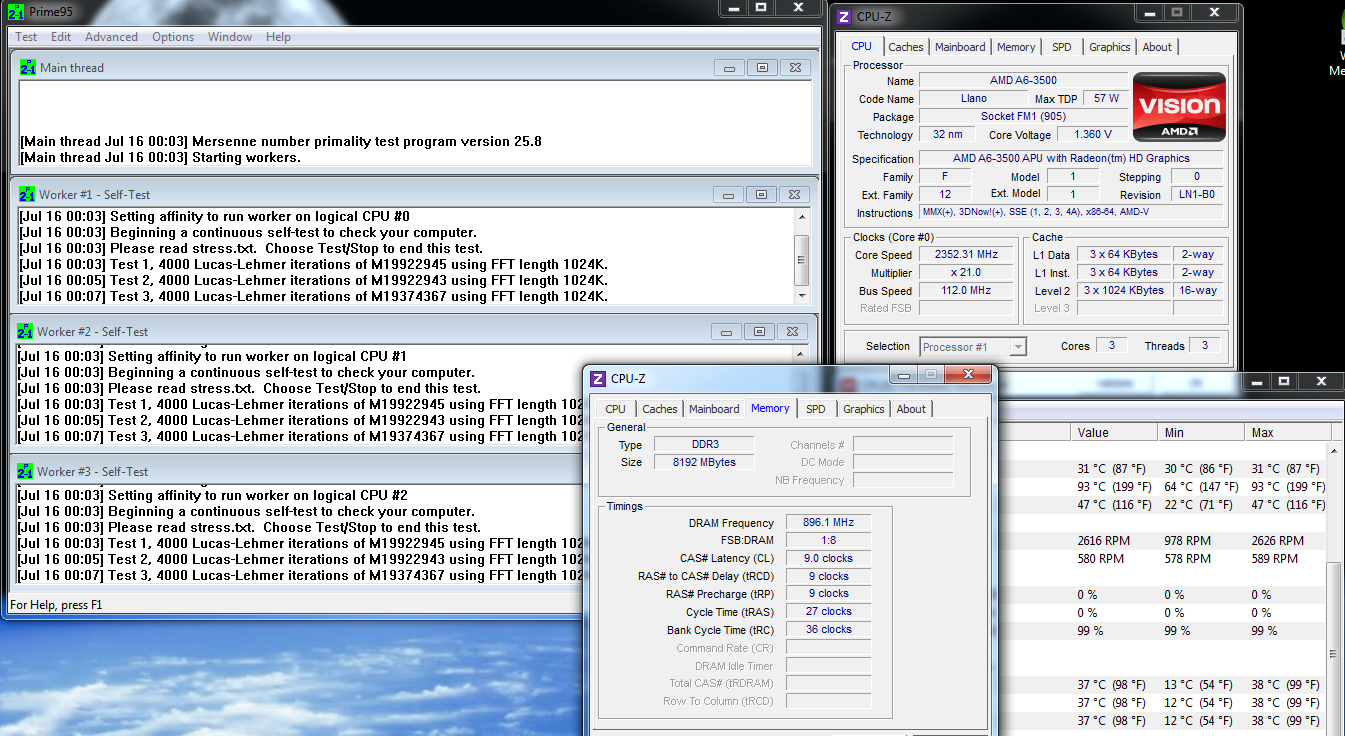The image size is (1345, 736).
Task: Switch to CPU tab in front CPU-Z window
Action: [615, 409]
